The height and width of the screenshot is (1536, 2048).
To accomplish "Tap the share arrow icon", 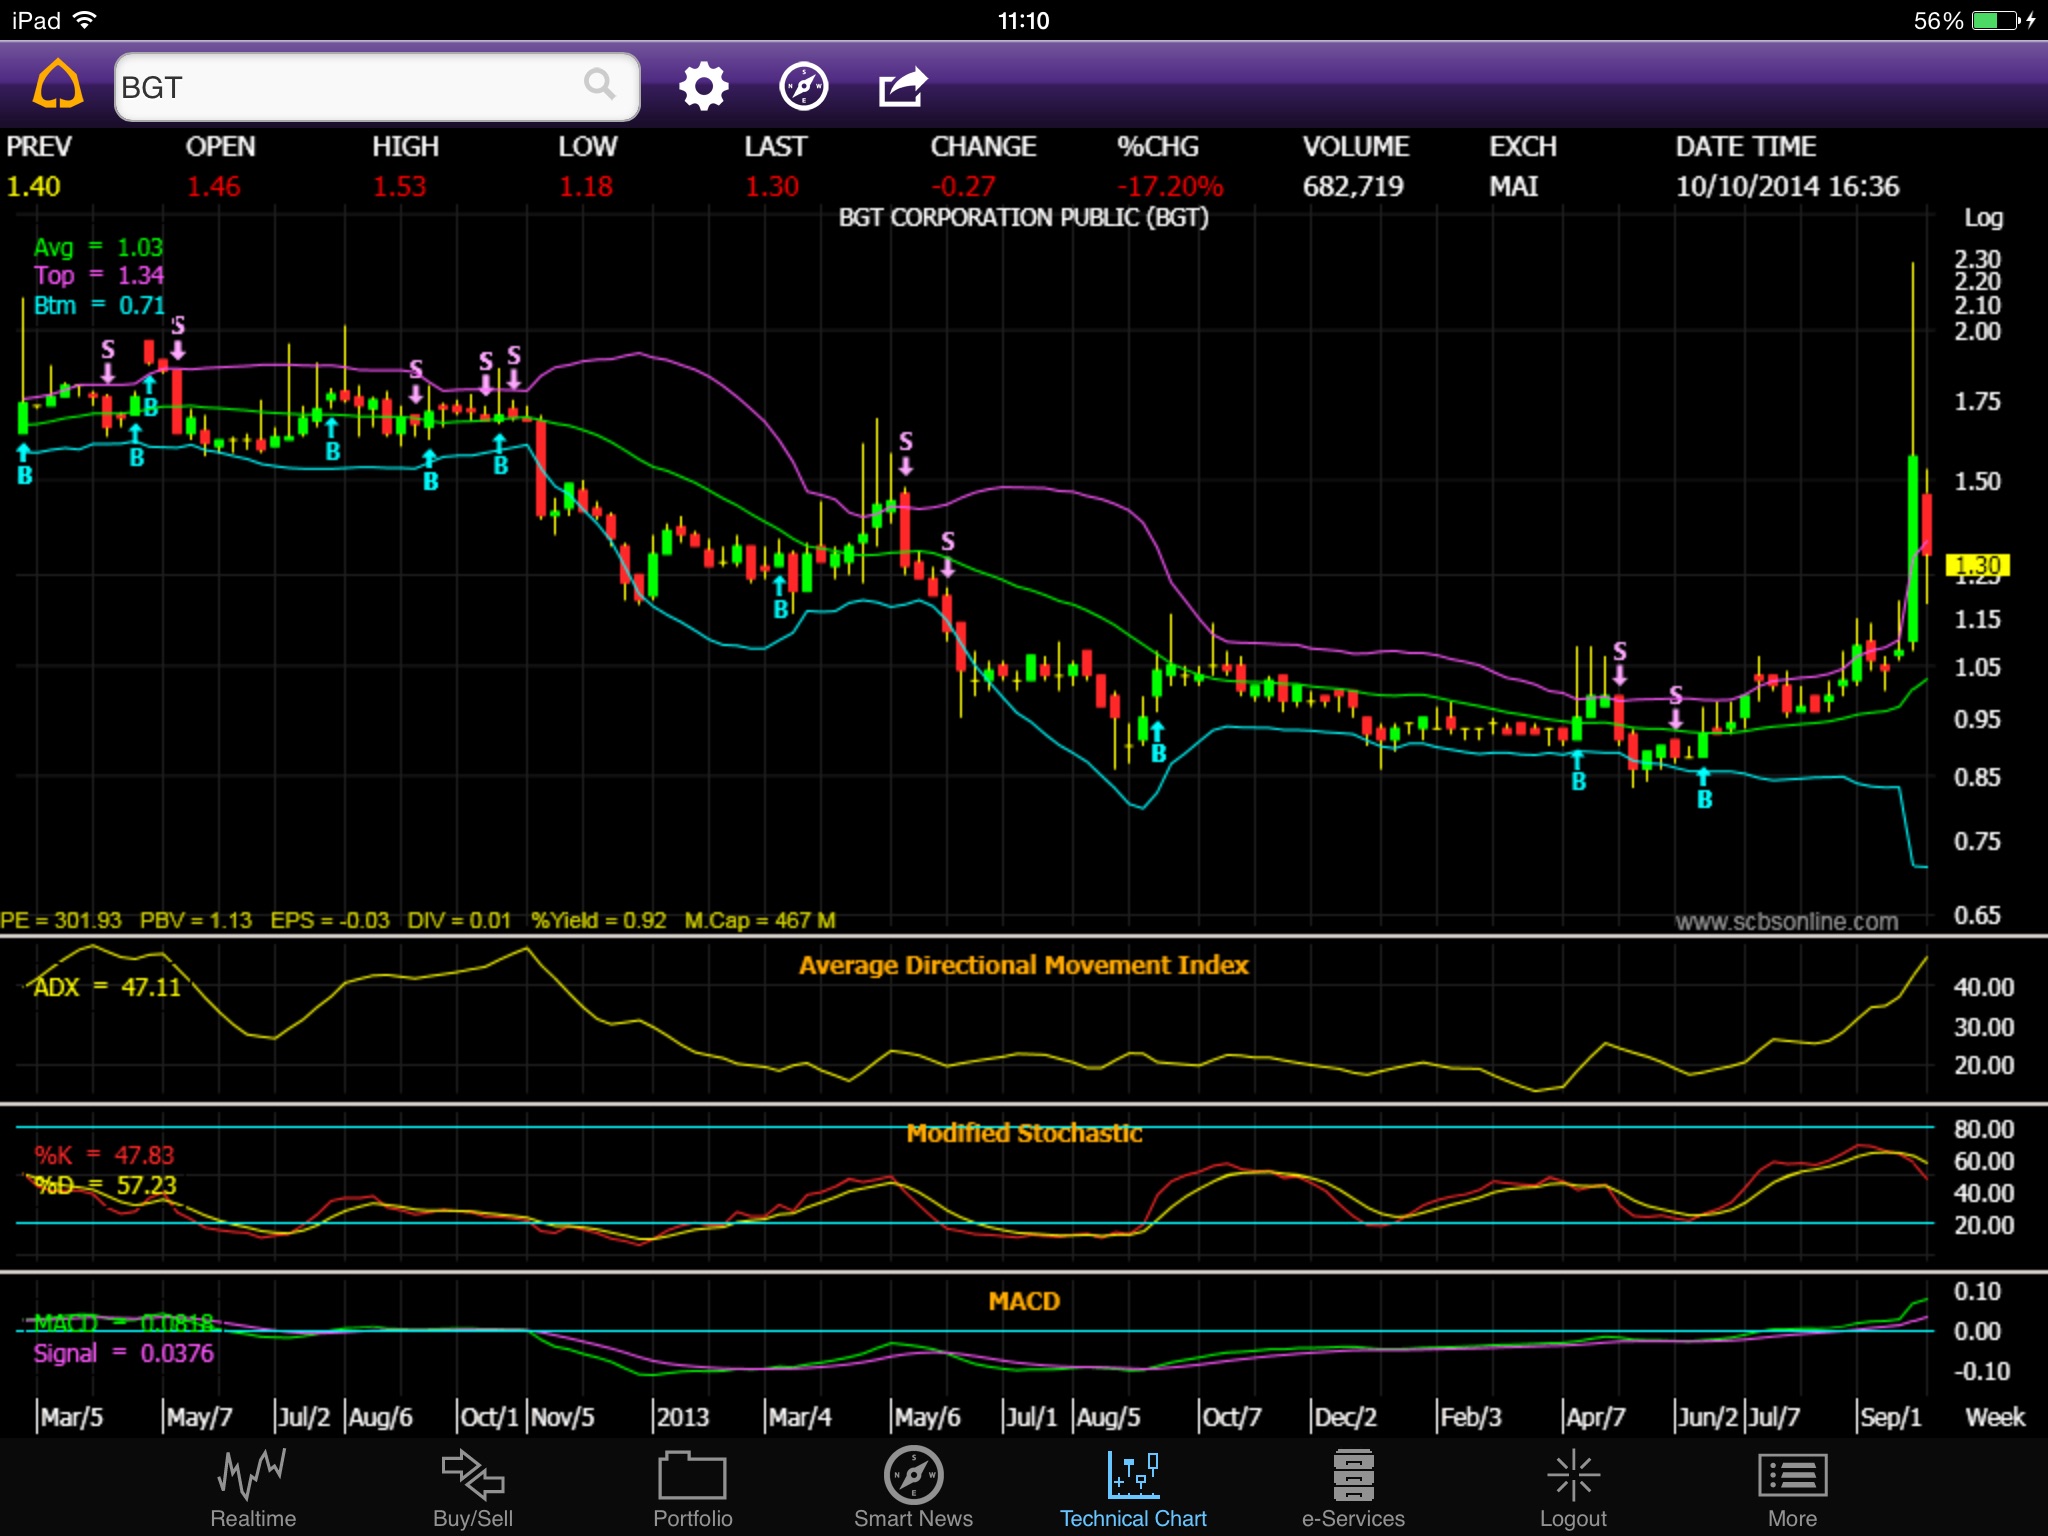I will [903, 87].
